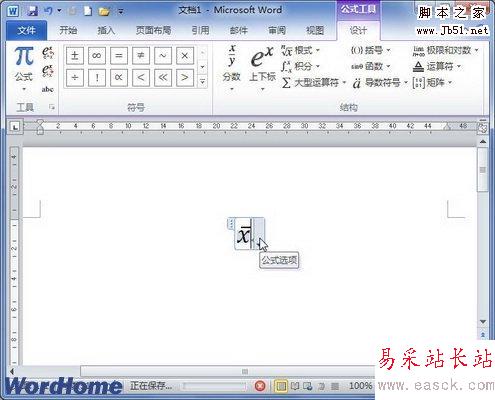495x400 pixels.
Task: Insert the much-less-than ≪ symbol
Action: [163, 78]
